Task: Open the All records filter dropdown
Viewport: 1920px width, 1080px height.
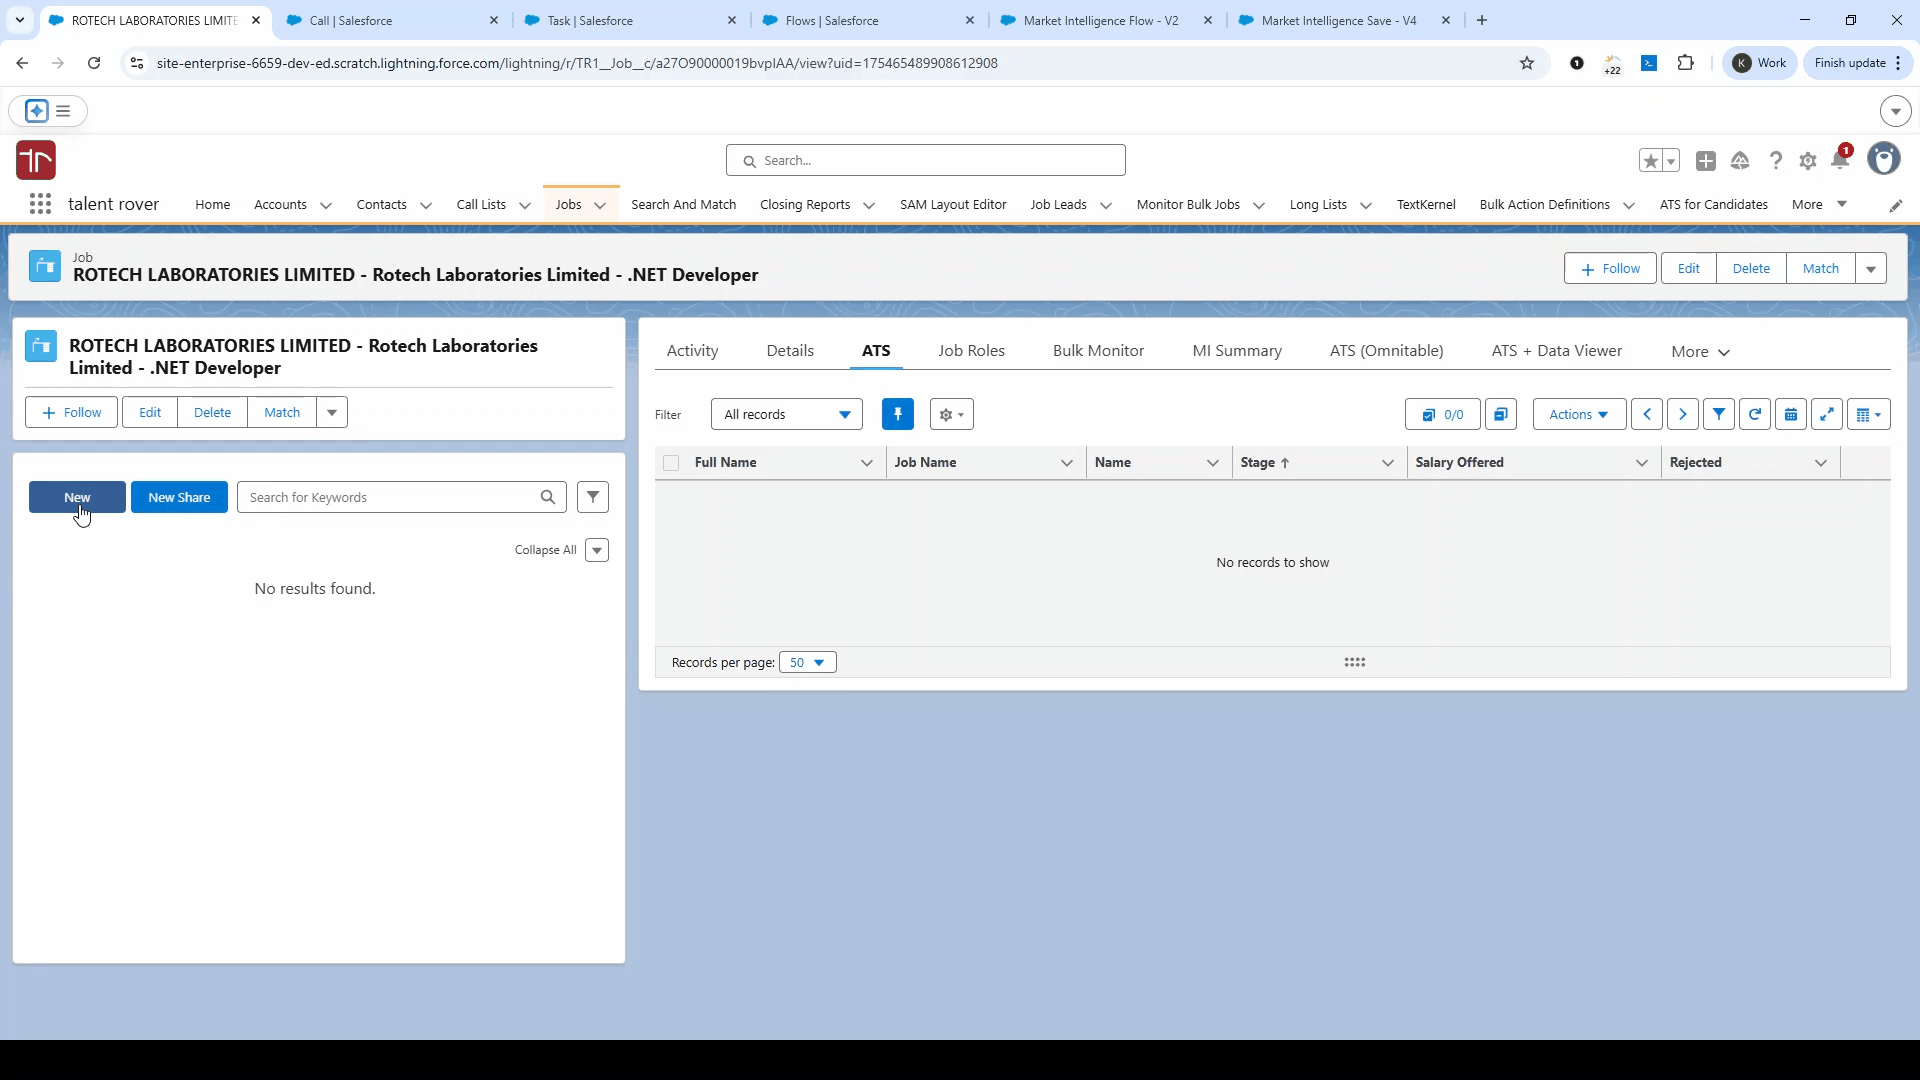Action: click(x=787, y=414)
